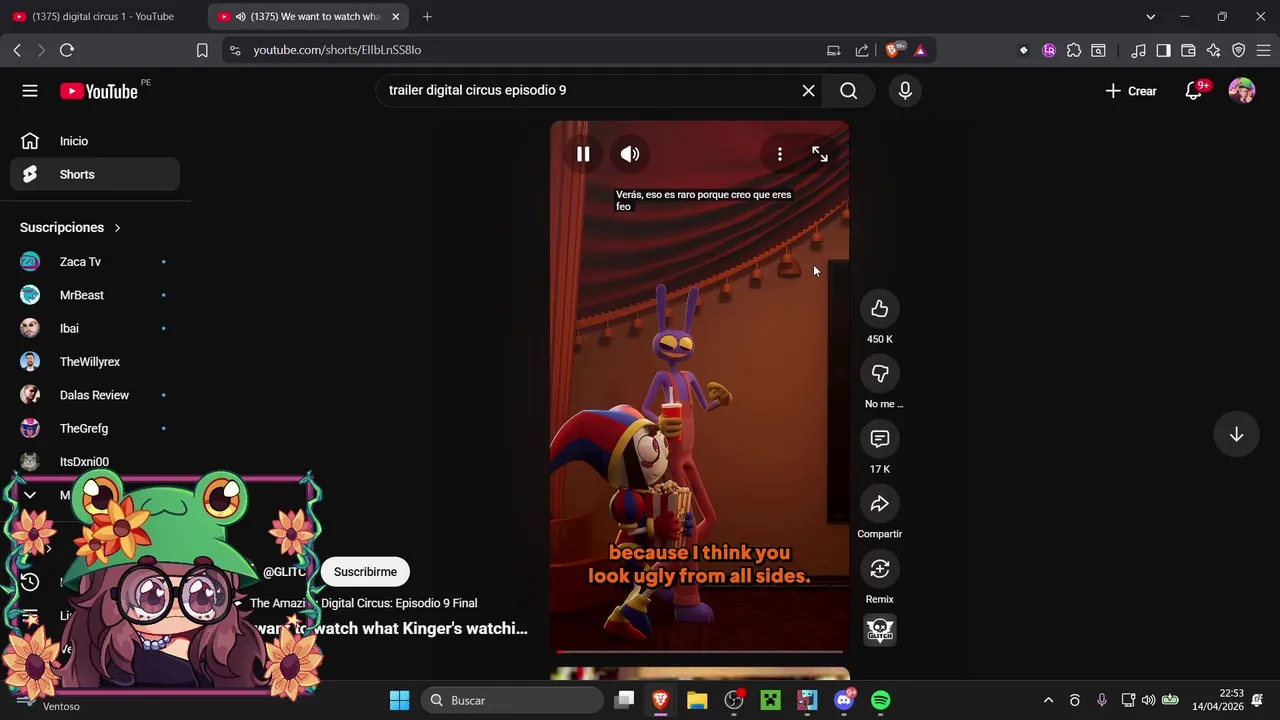The width and height of the screenshot is (1280, 720).
Task: Open the Zaca Tv channel
Action: tap(95, 262)
